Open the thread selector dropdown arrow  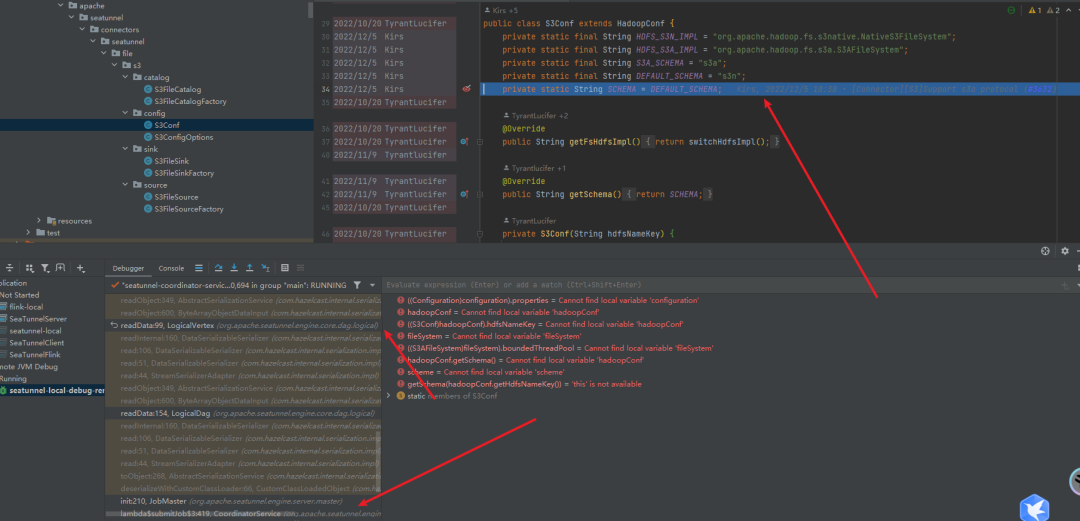373,285
